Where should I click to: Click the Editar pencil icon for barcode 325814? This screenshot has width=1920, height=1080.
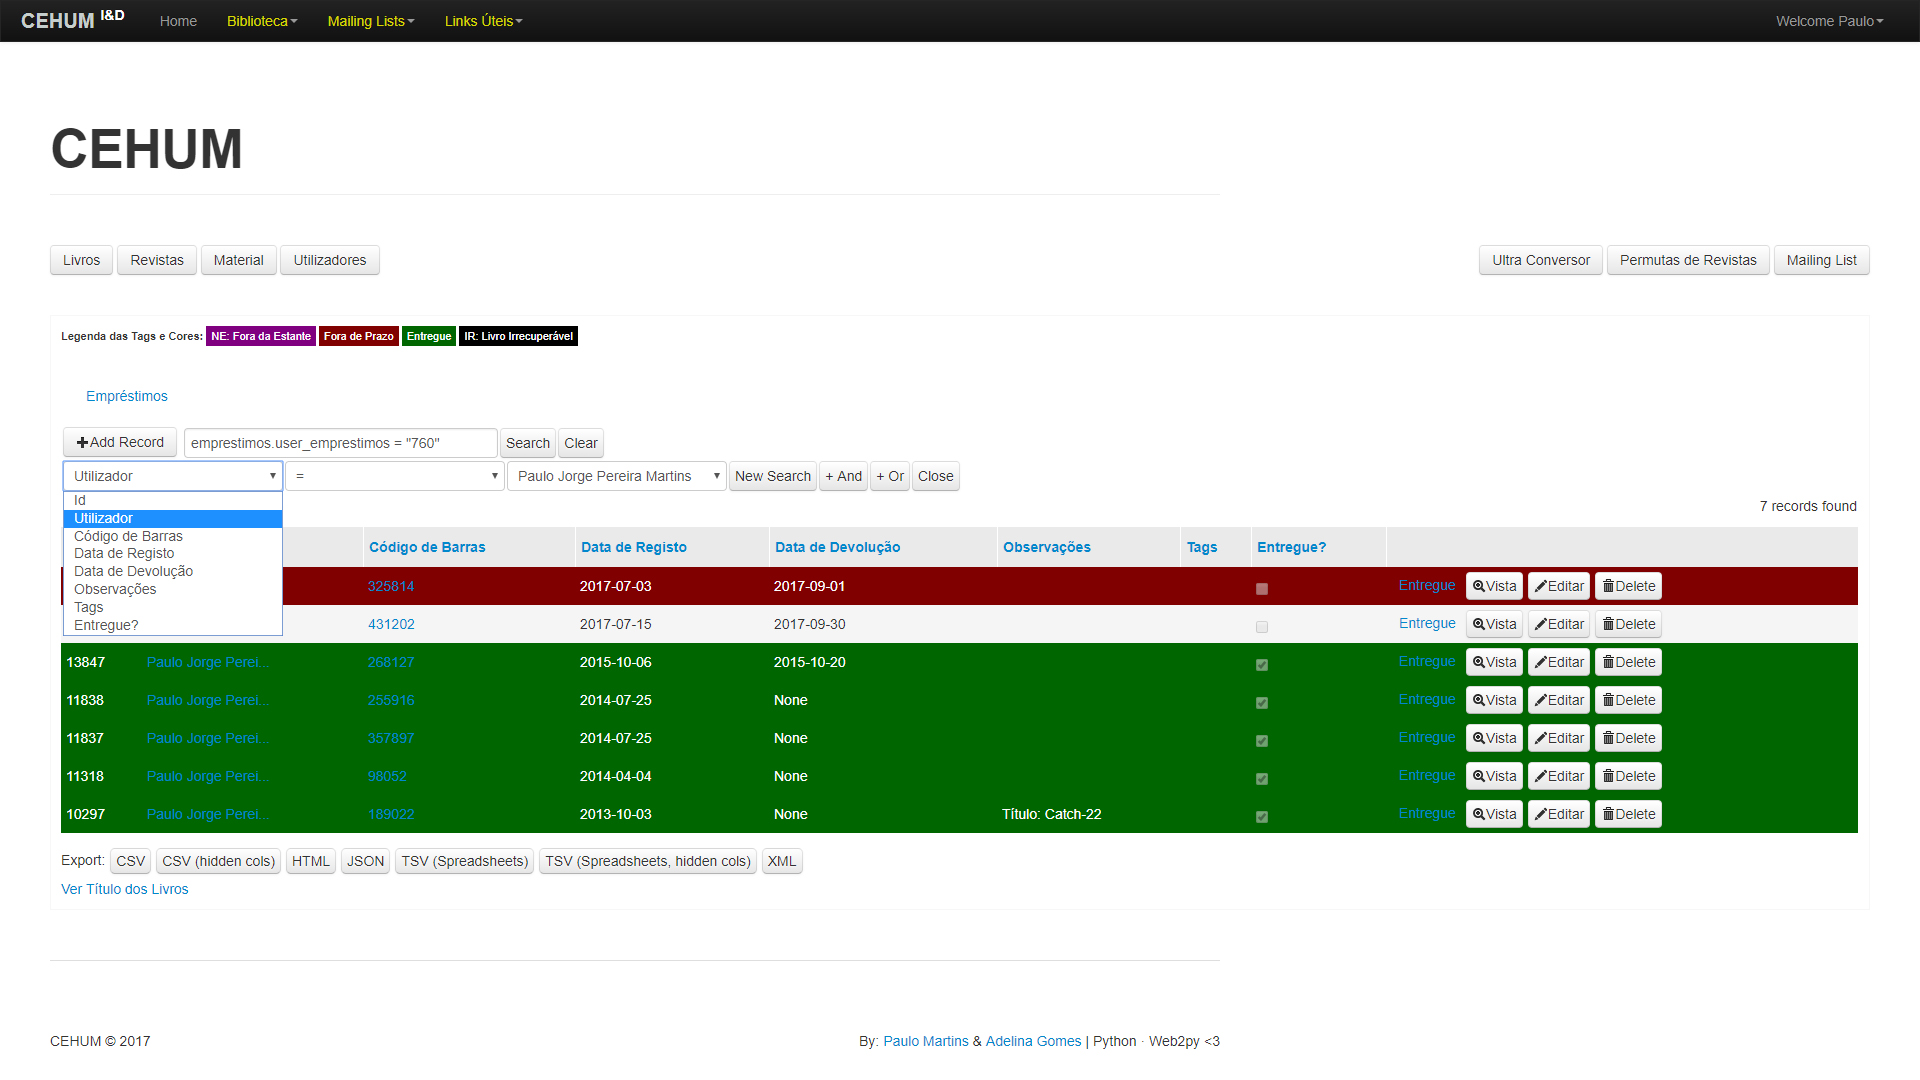[x=1541, y=587]
